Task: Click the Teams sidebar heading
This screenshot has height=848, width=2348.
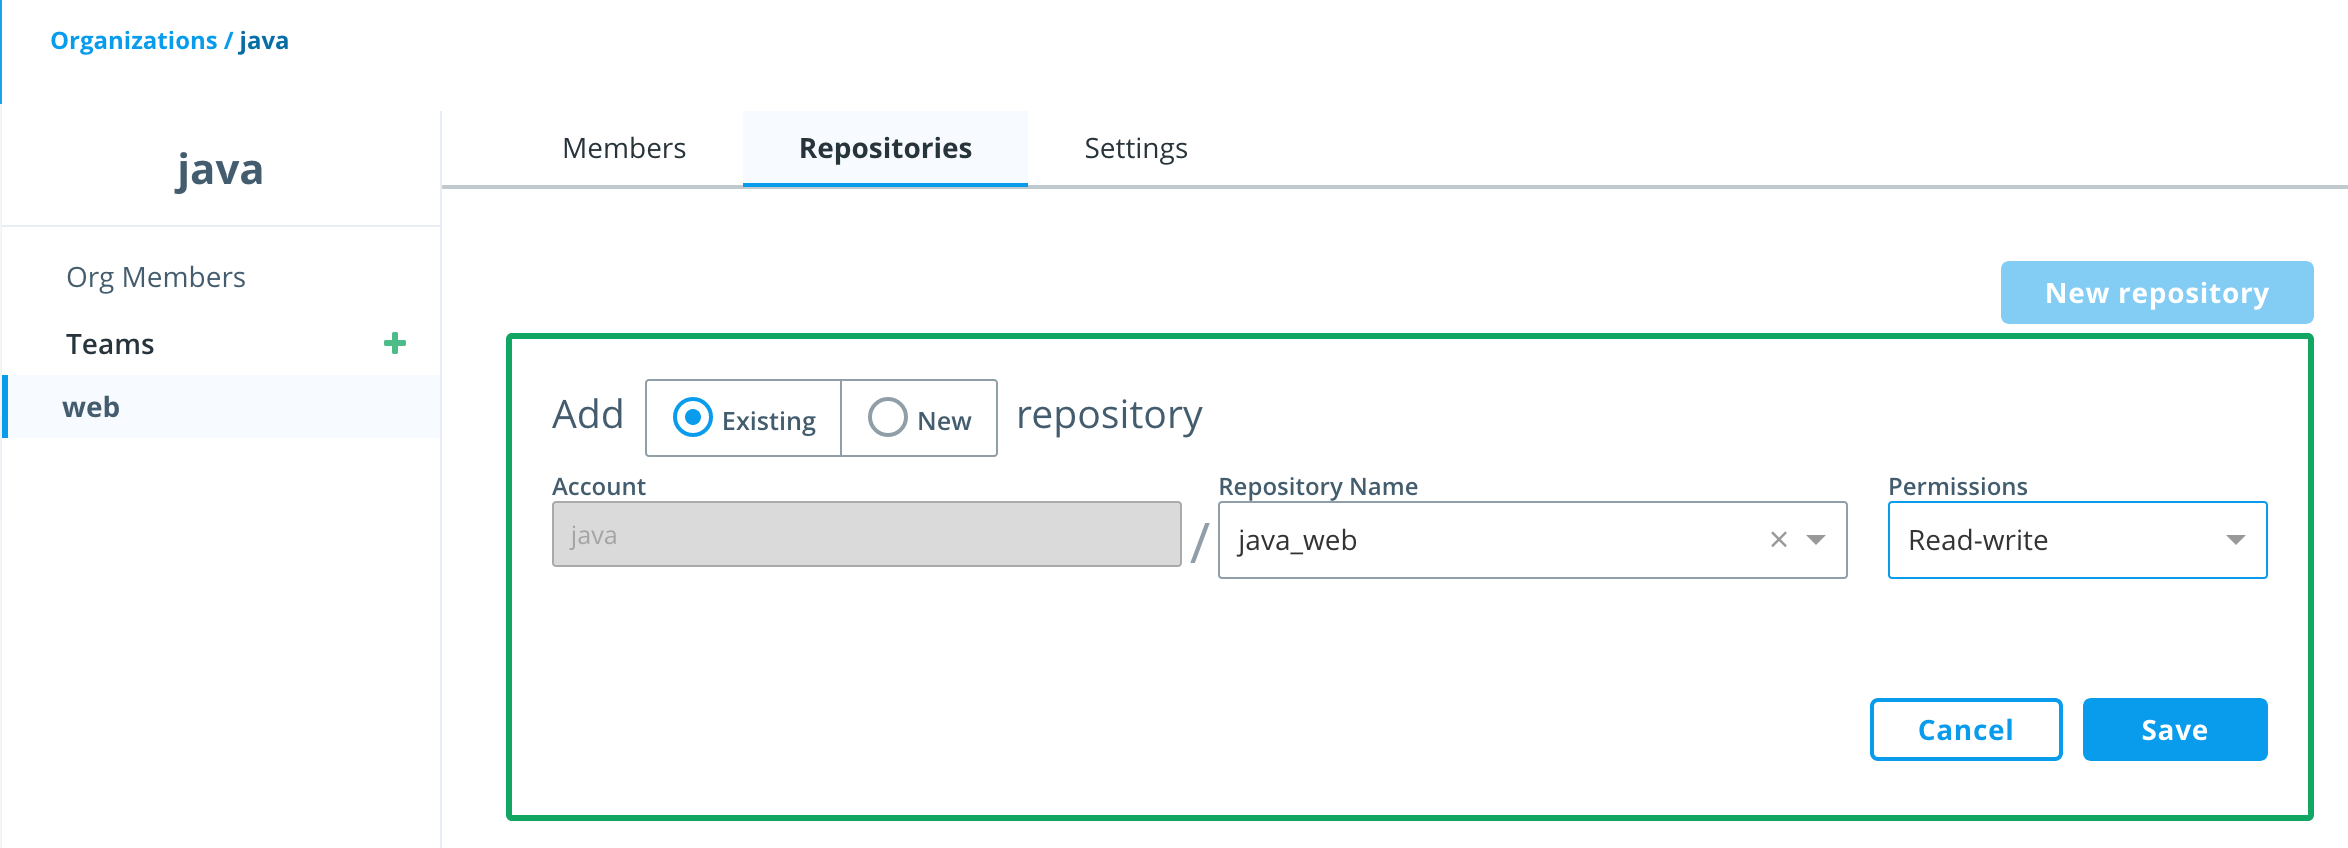Action: 110,344
